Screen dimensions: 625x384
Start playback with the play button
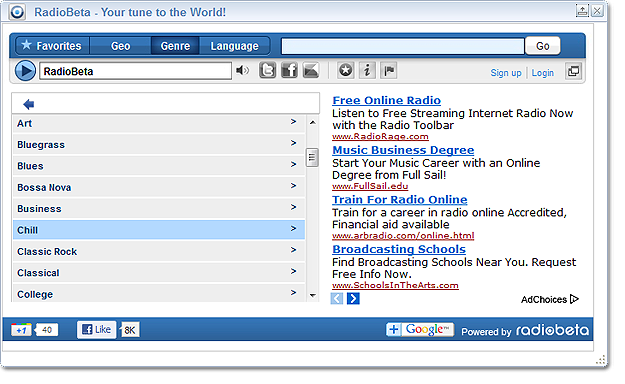pyautogui.click(x=25, y=71)
